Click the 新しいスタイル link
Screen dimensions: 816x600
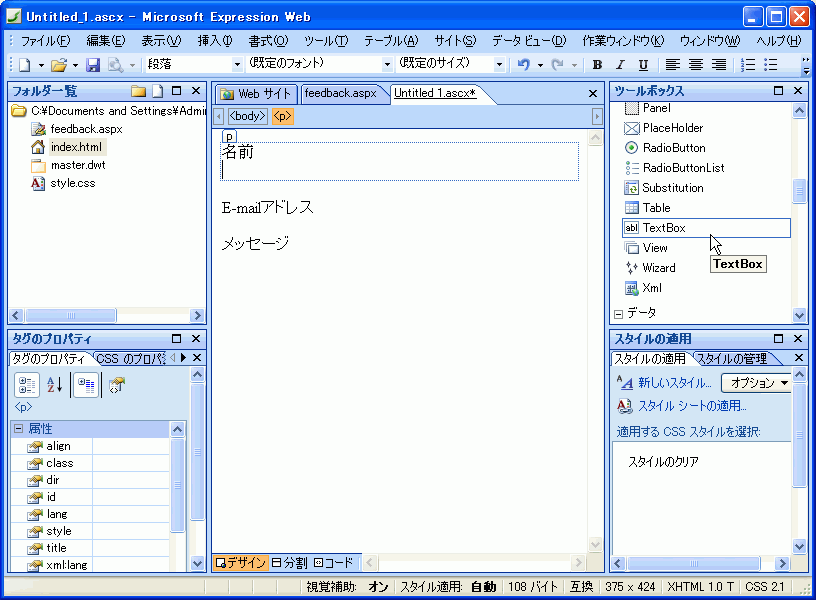click(x=674, y=383)
